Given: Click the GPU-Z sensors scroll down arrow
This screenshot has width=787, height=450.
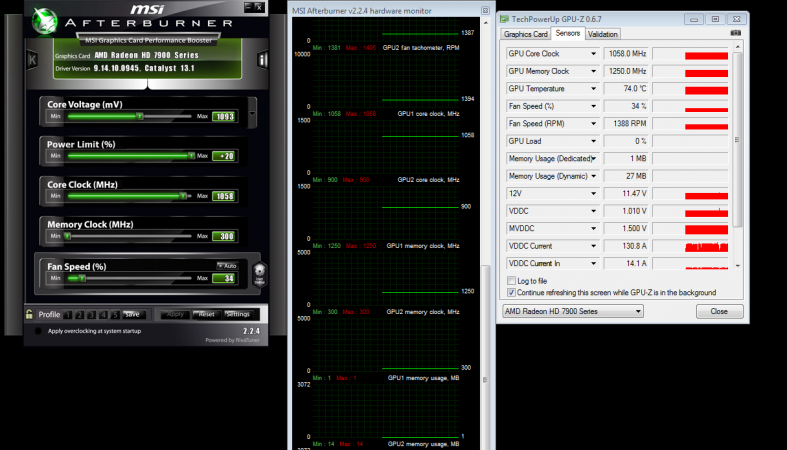Looking at the screenshot, I should click(738, 265).
